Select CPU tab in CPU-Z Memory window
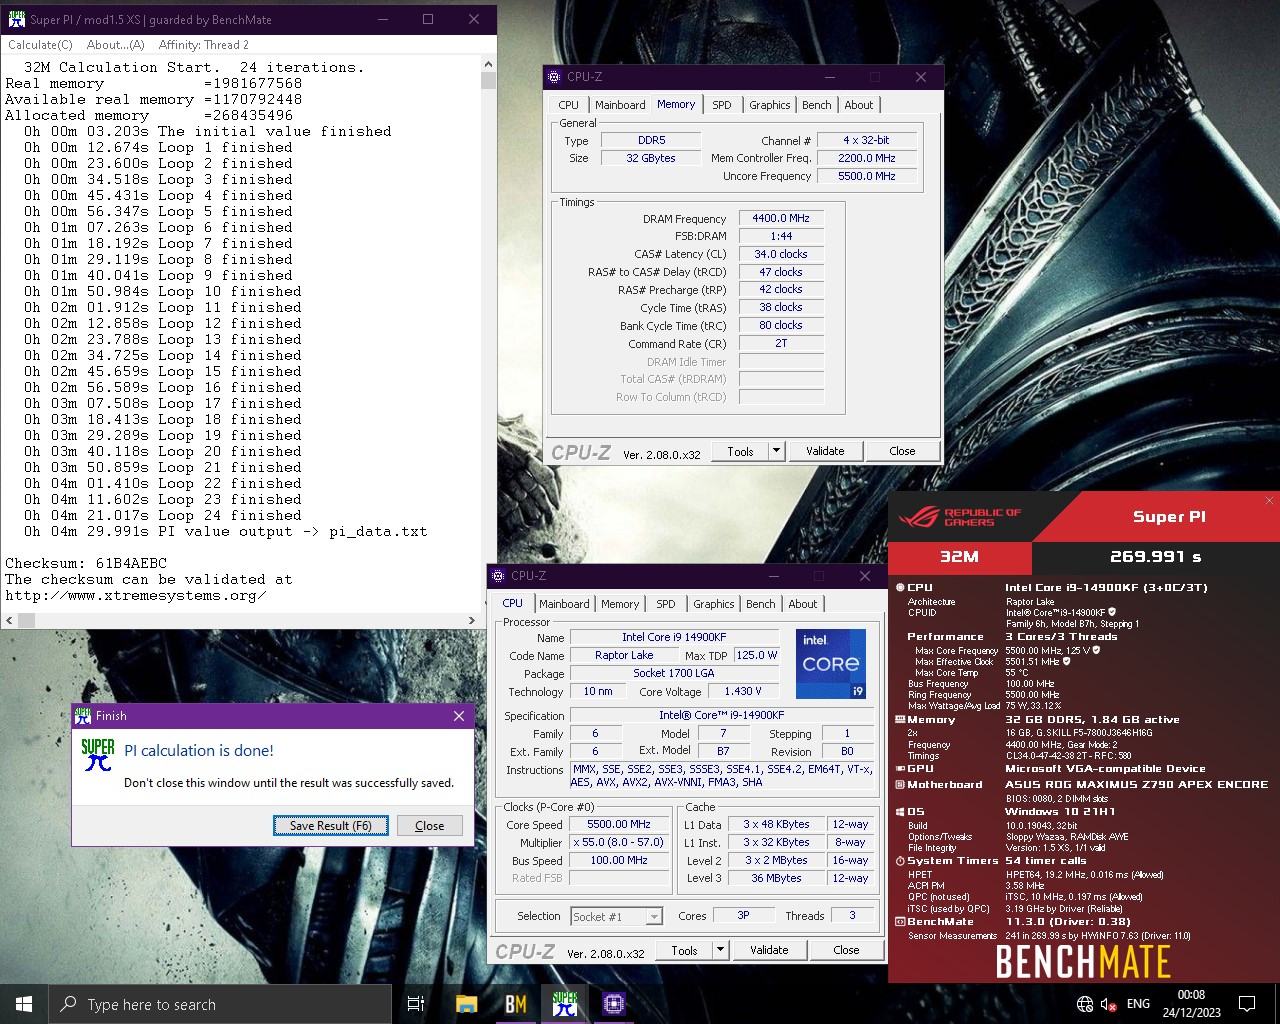The width and height of the screenshot is (1280, 1024). (569, 105)
